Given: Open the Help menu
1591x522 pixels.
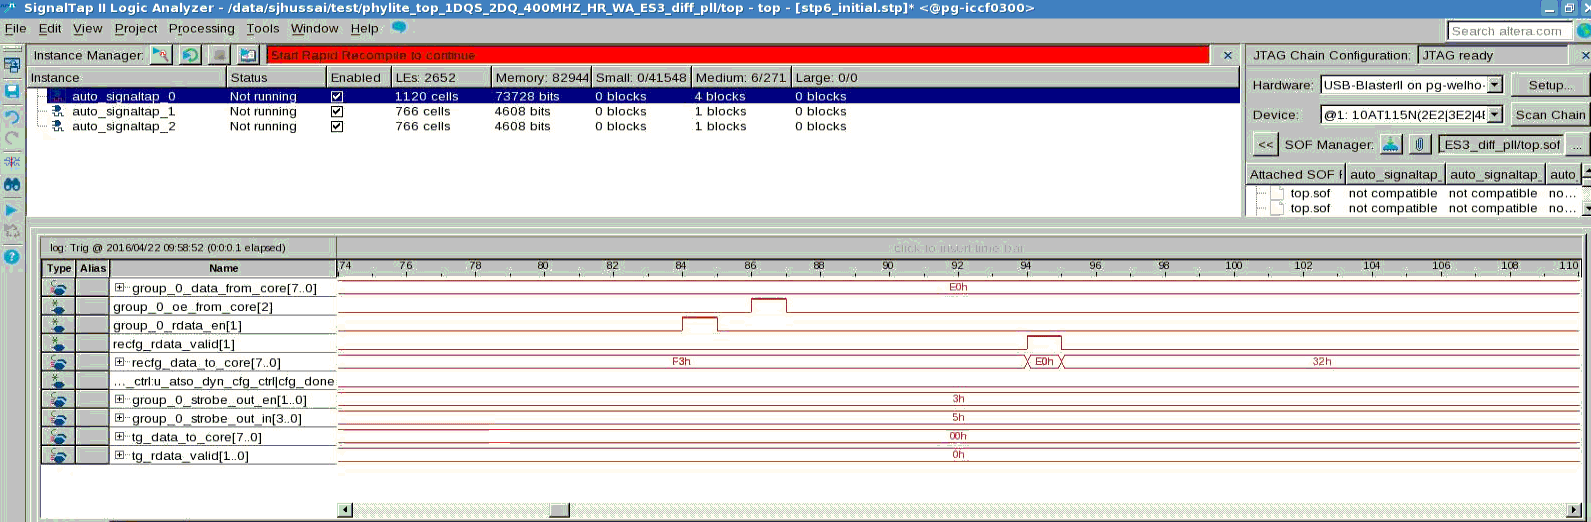Looking at the screenshot, I should coord(364,28).
